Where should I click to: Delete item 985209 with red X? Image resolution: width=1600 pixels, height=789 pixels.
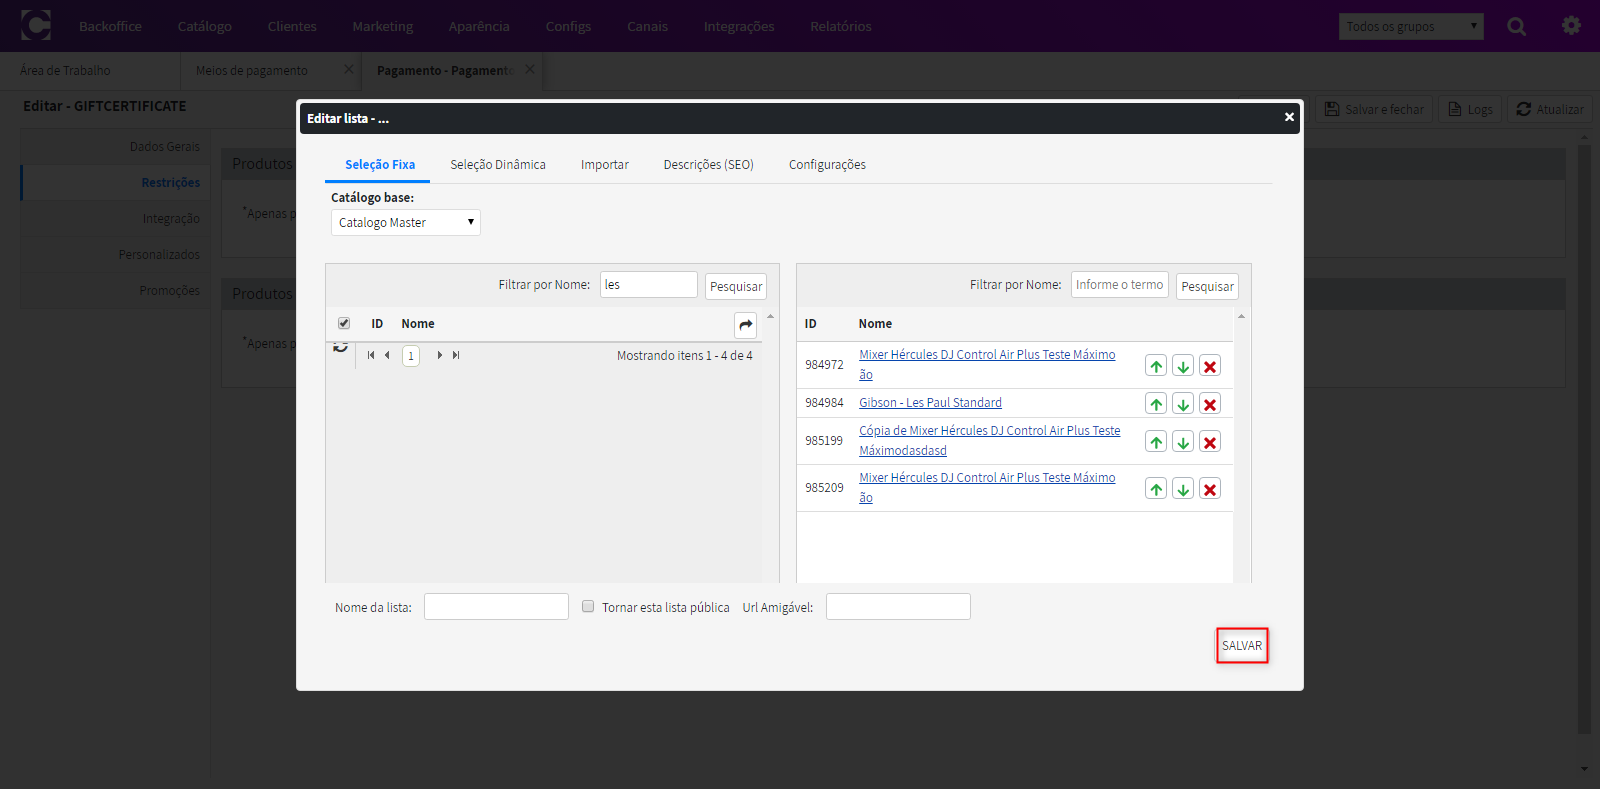click(x=1210, y=489)
